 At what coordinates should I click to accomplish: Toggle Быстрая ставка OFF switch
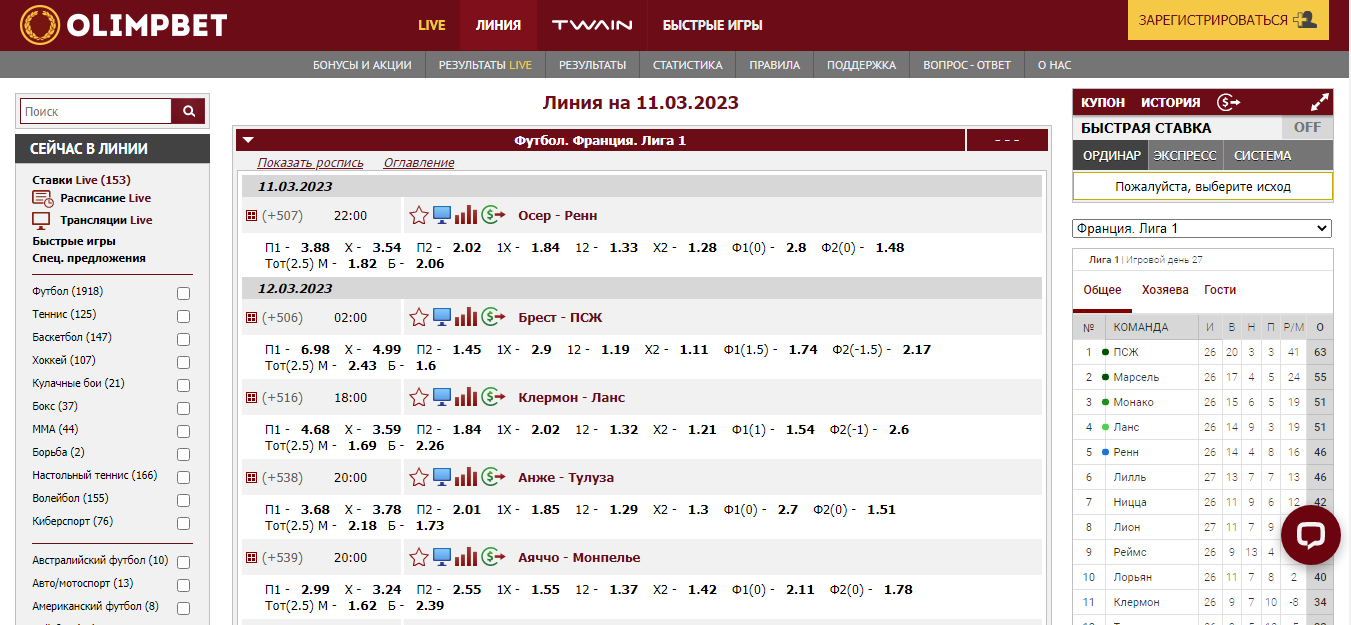click(x=1307, y=128)
